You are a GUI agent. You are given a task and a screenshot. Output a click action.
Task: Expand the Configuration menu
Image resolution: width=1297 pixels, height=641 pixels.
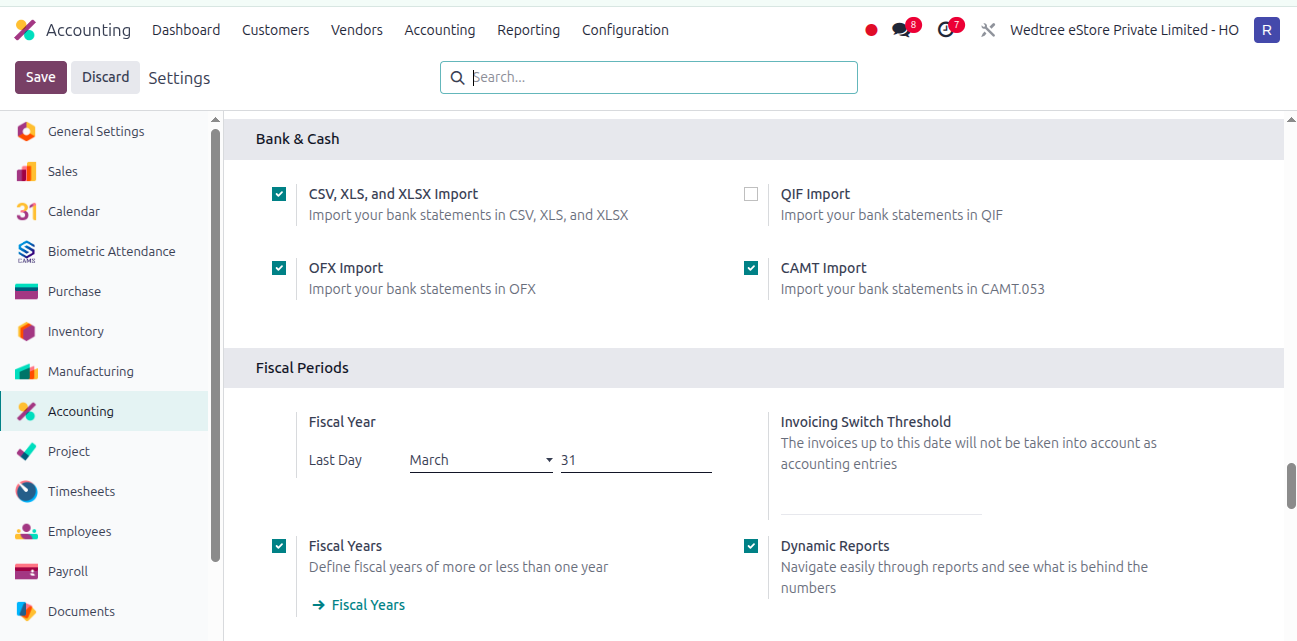click(x=625, y=30)
